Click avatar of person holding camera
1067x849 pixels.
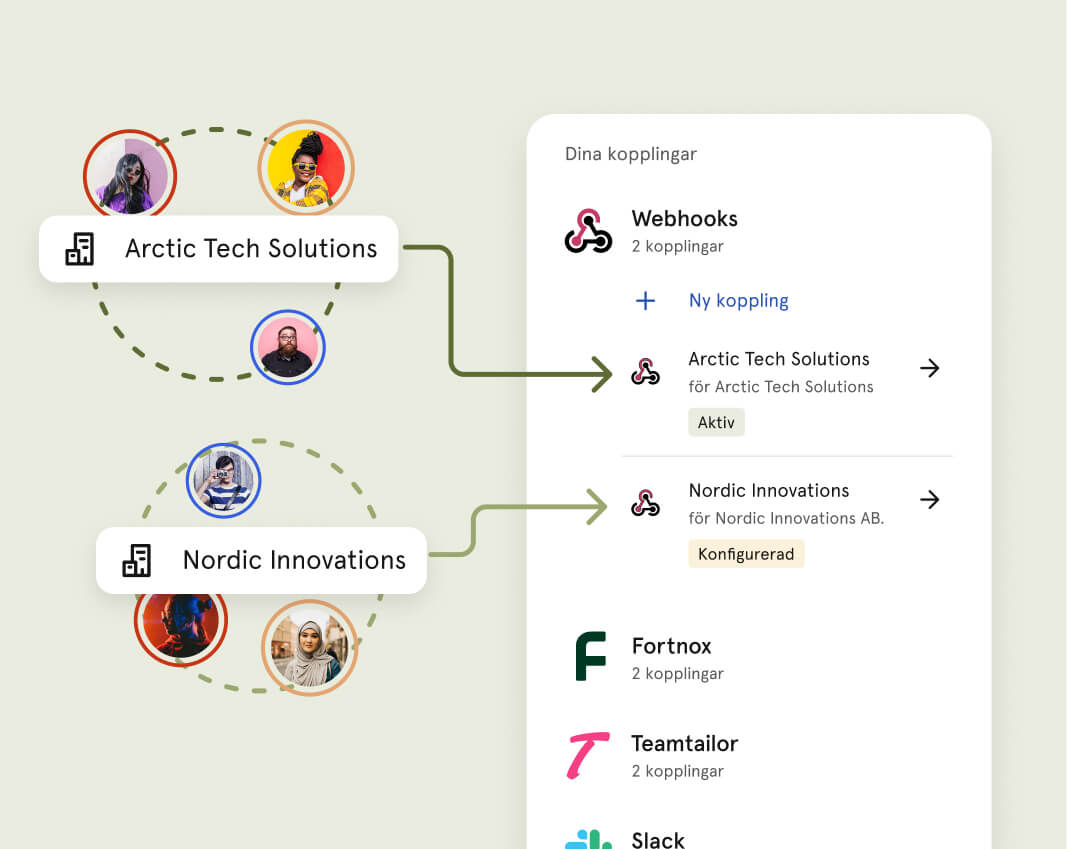coord(224,481)
